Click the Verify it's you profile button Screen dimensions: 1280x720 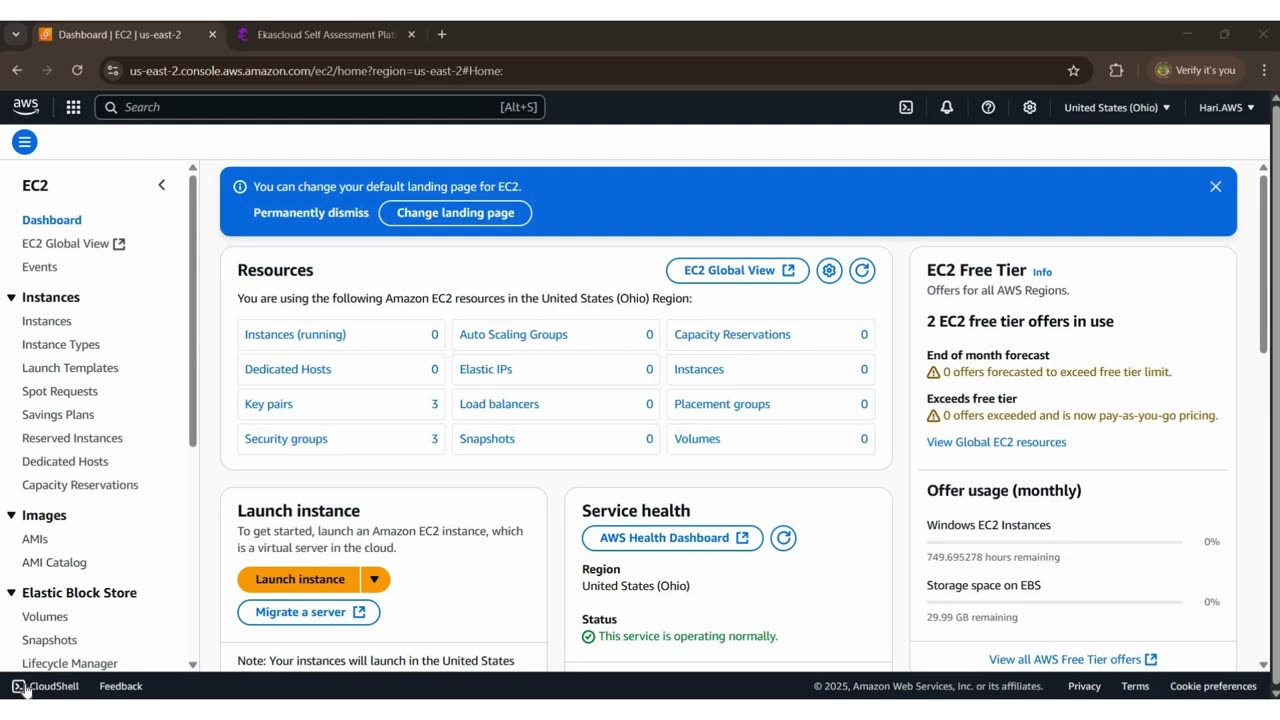pyautogui.click(x=1196, y=70)
